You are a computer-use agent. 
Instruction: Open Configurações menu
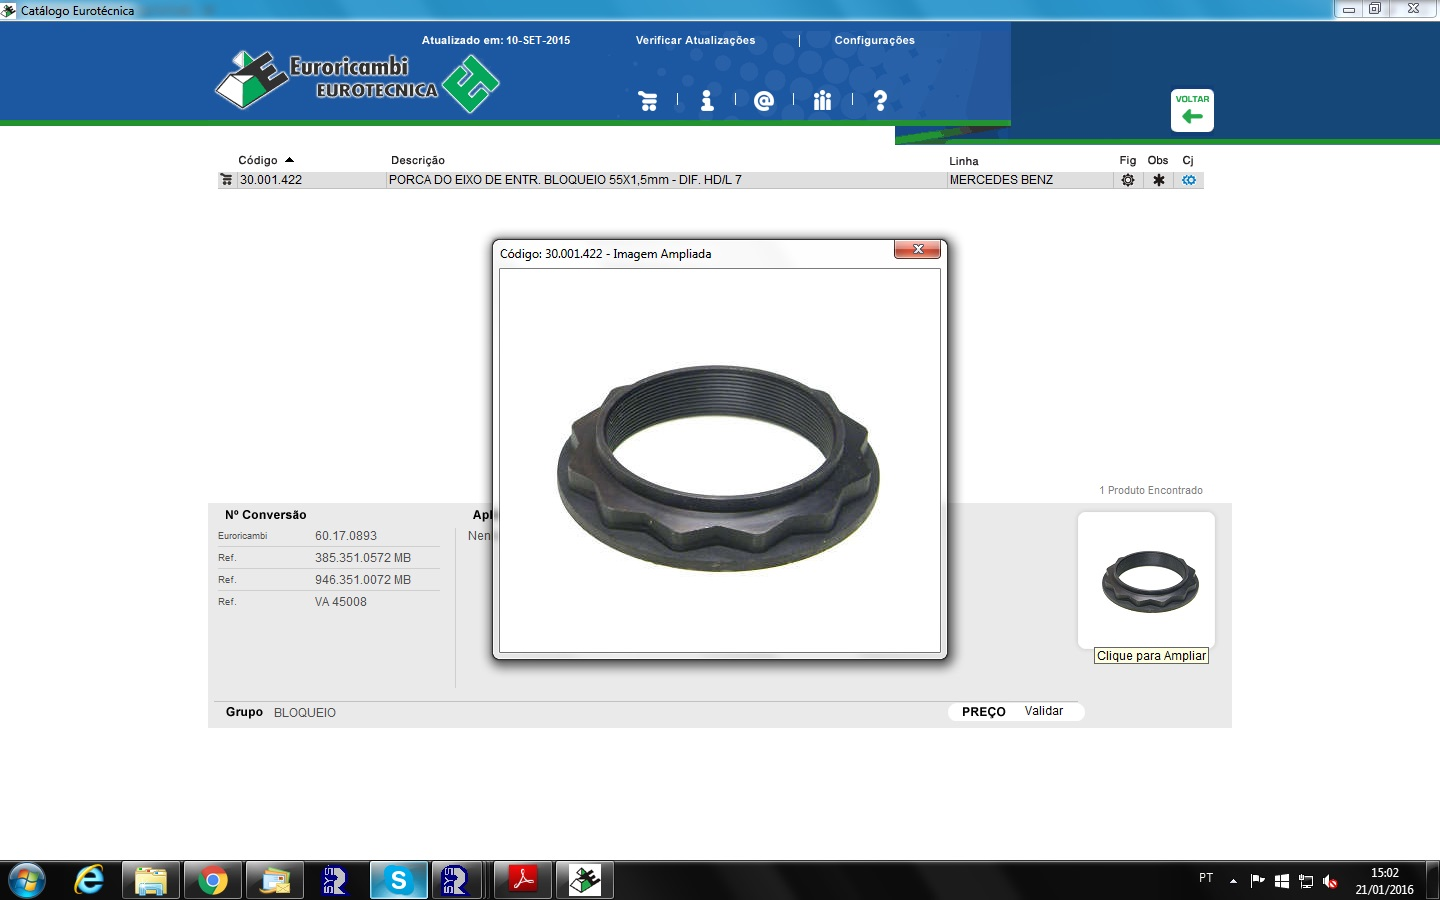tap(874, 40)
